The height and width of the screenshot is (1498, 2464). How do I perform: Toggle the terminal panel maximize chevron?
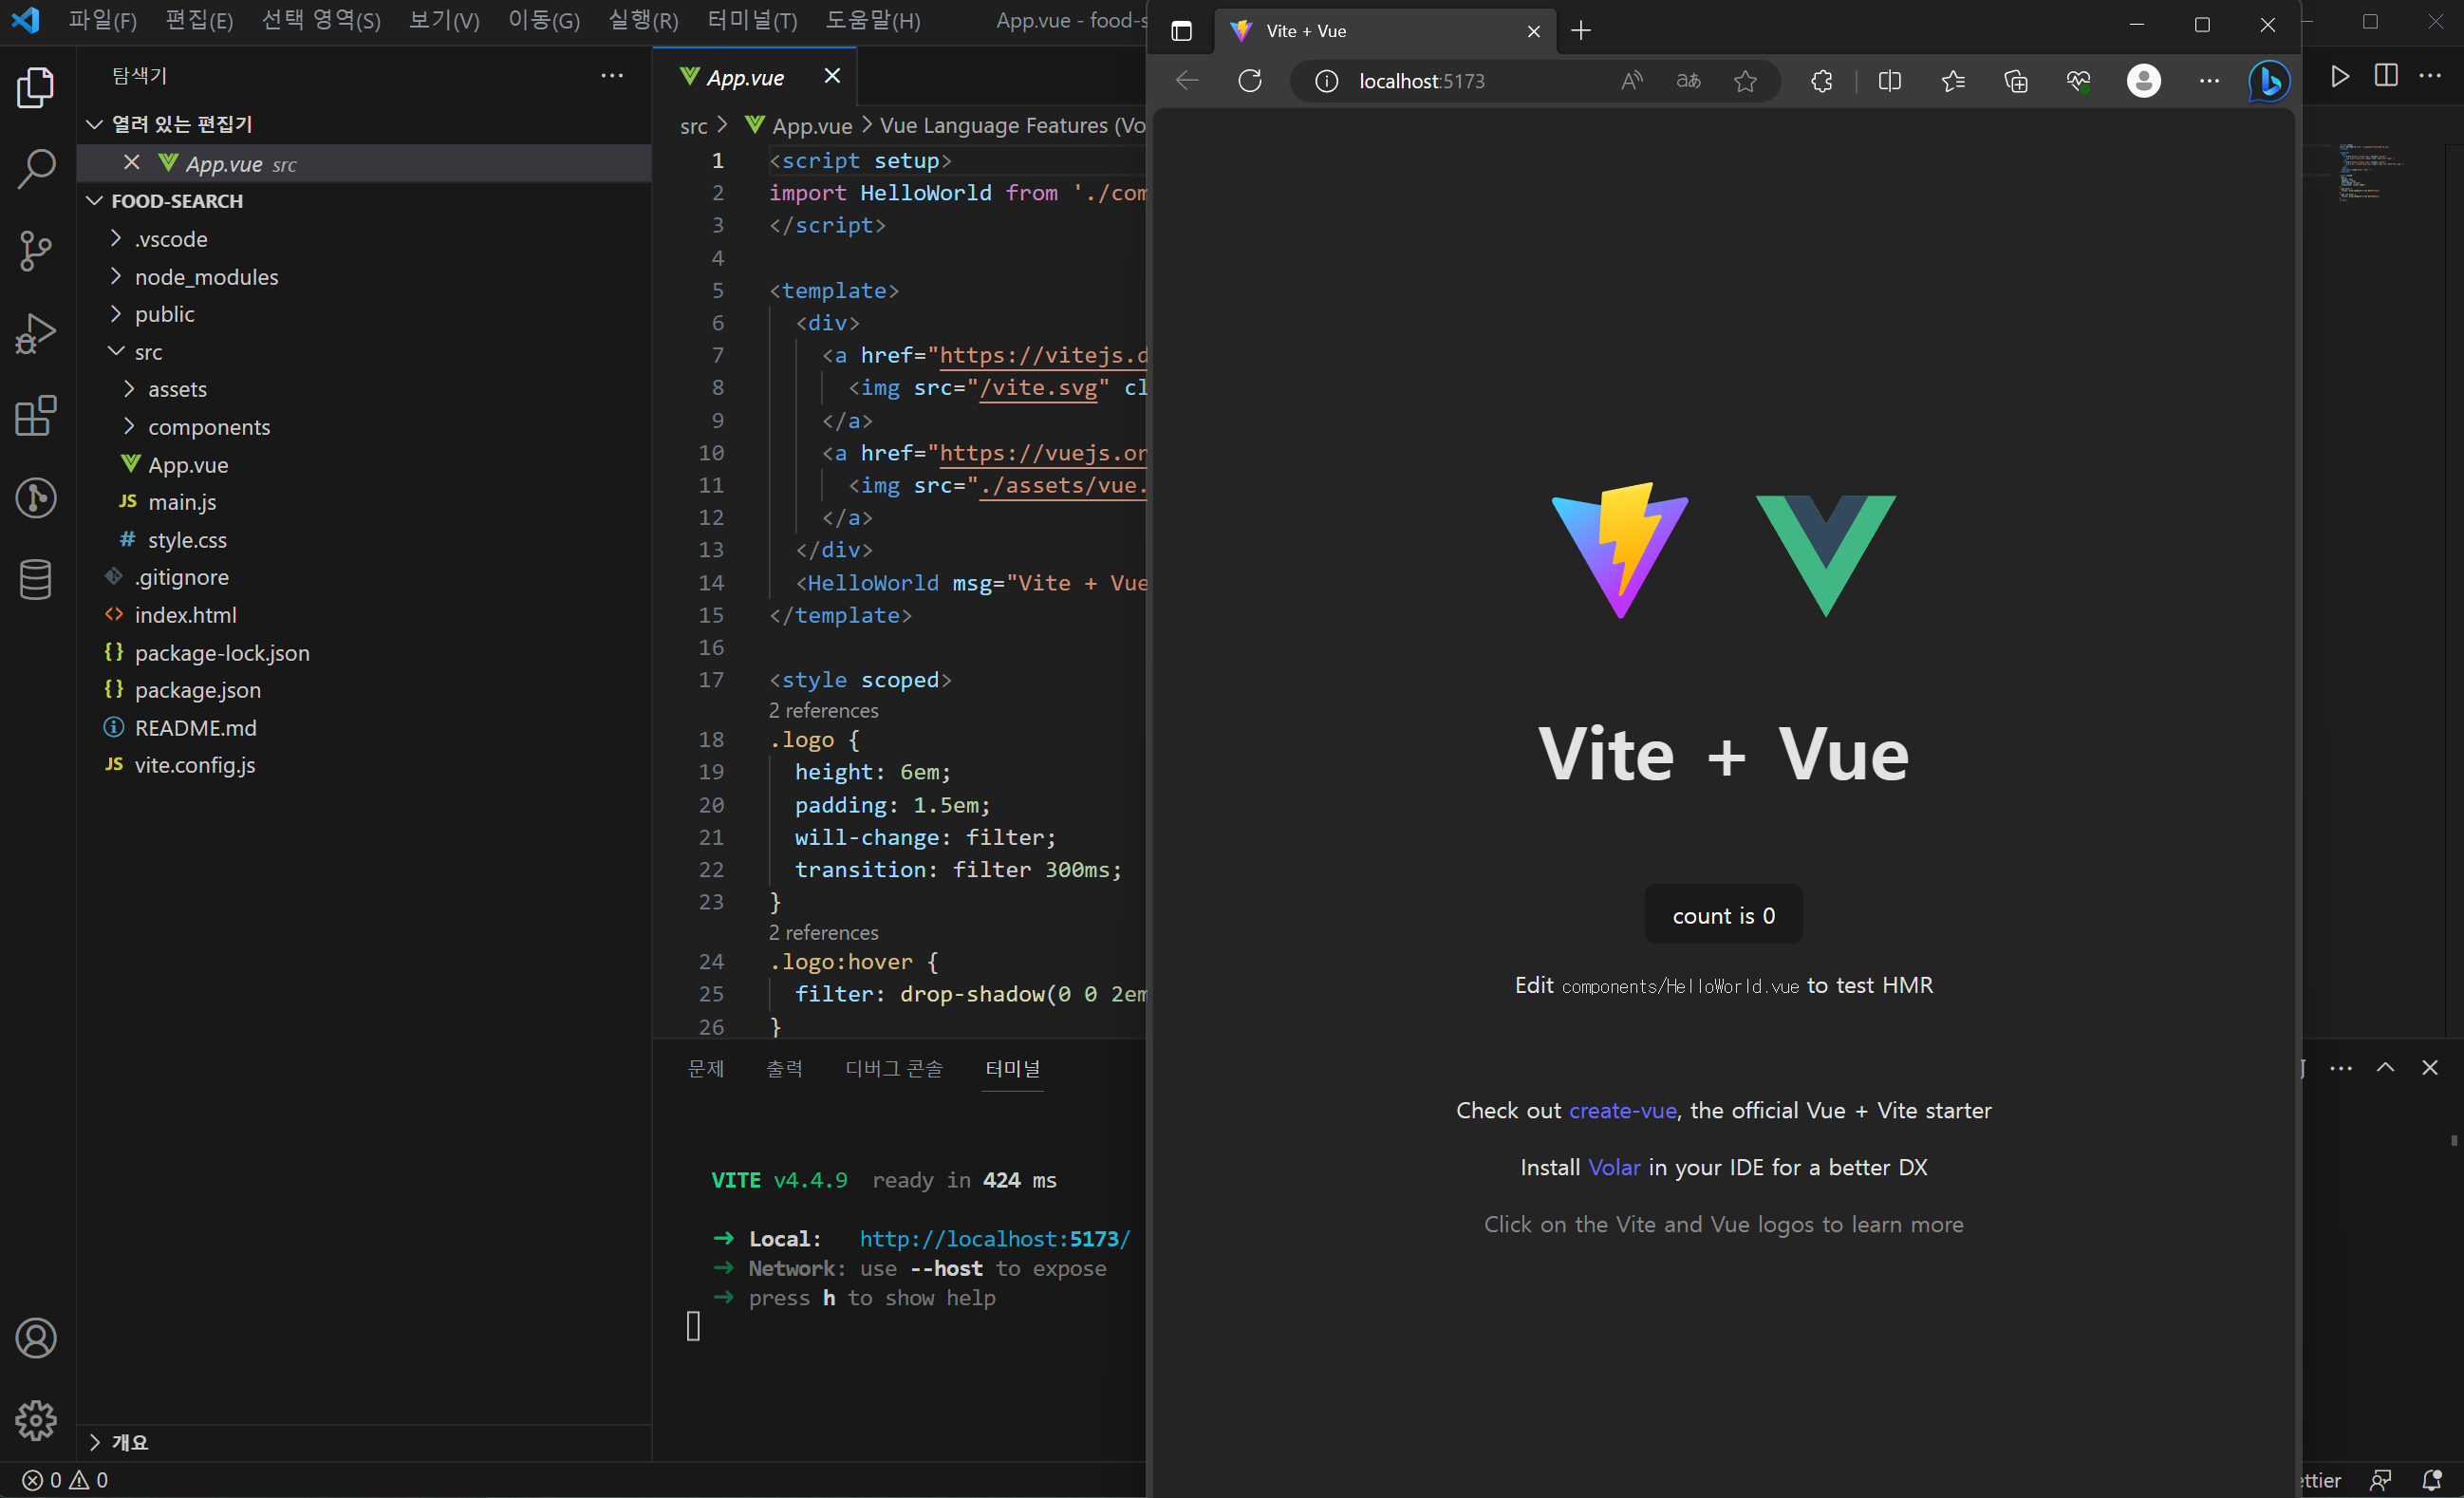[2385, 1067]
